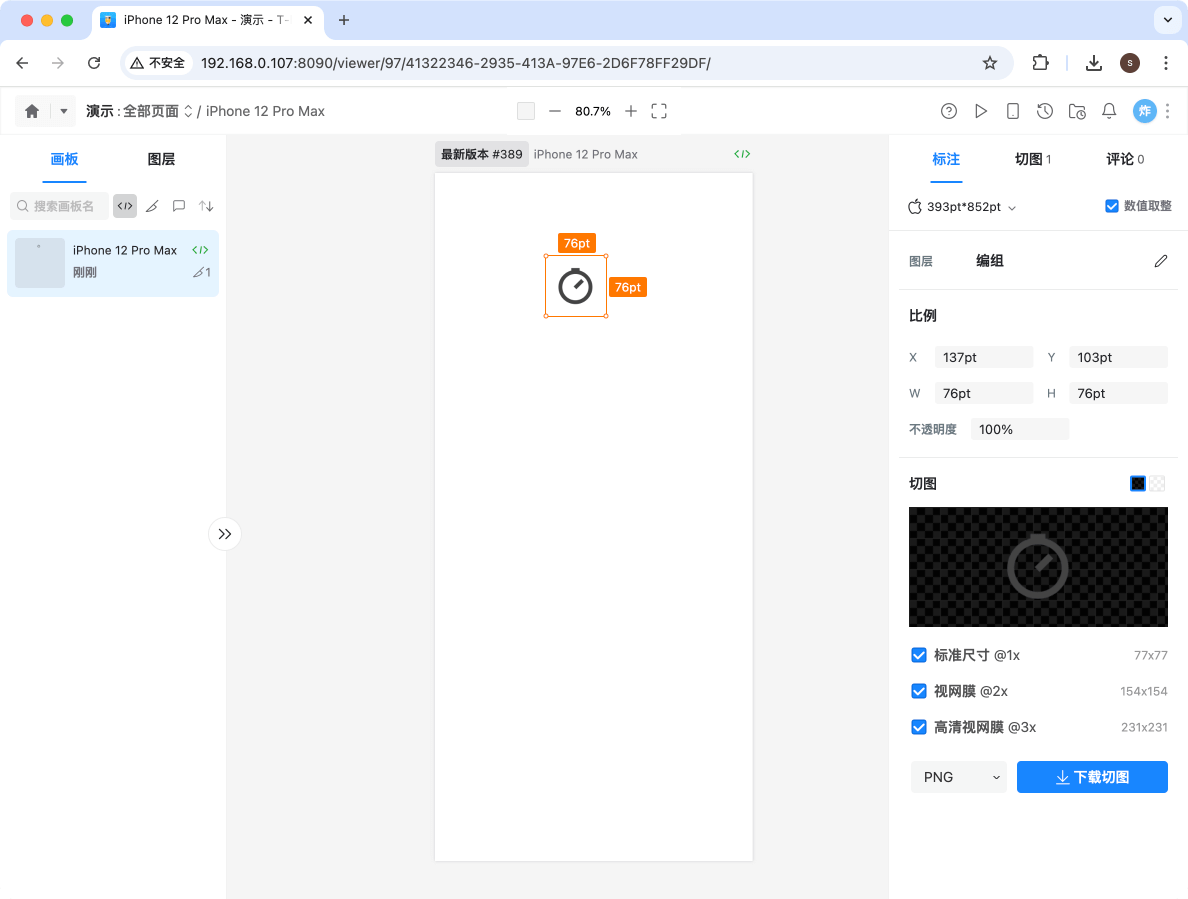1188x899 pixels.
Task: Open the project folder icon
Action: (x=1077, y=111)
